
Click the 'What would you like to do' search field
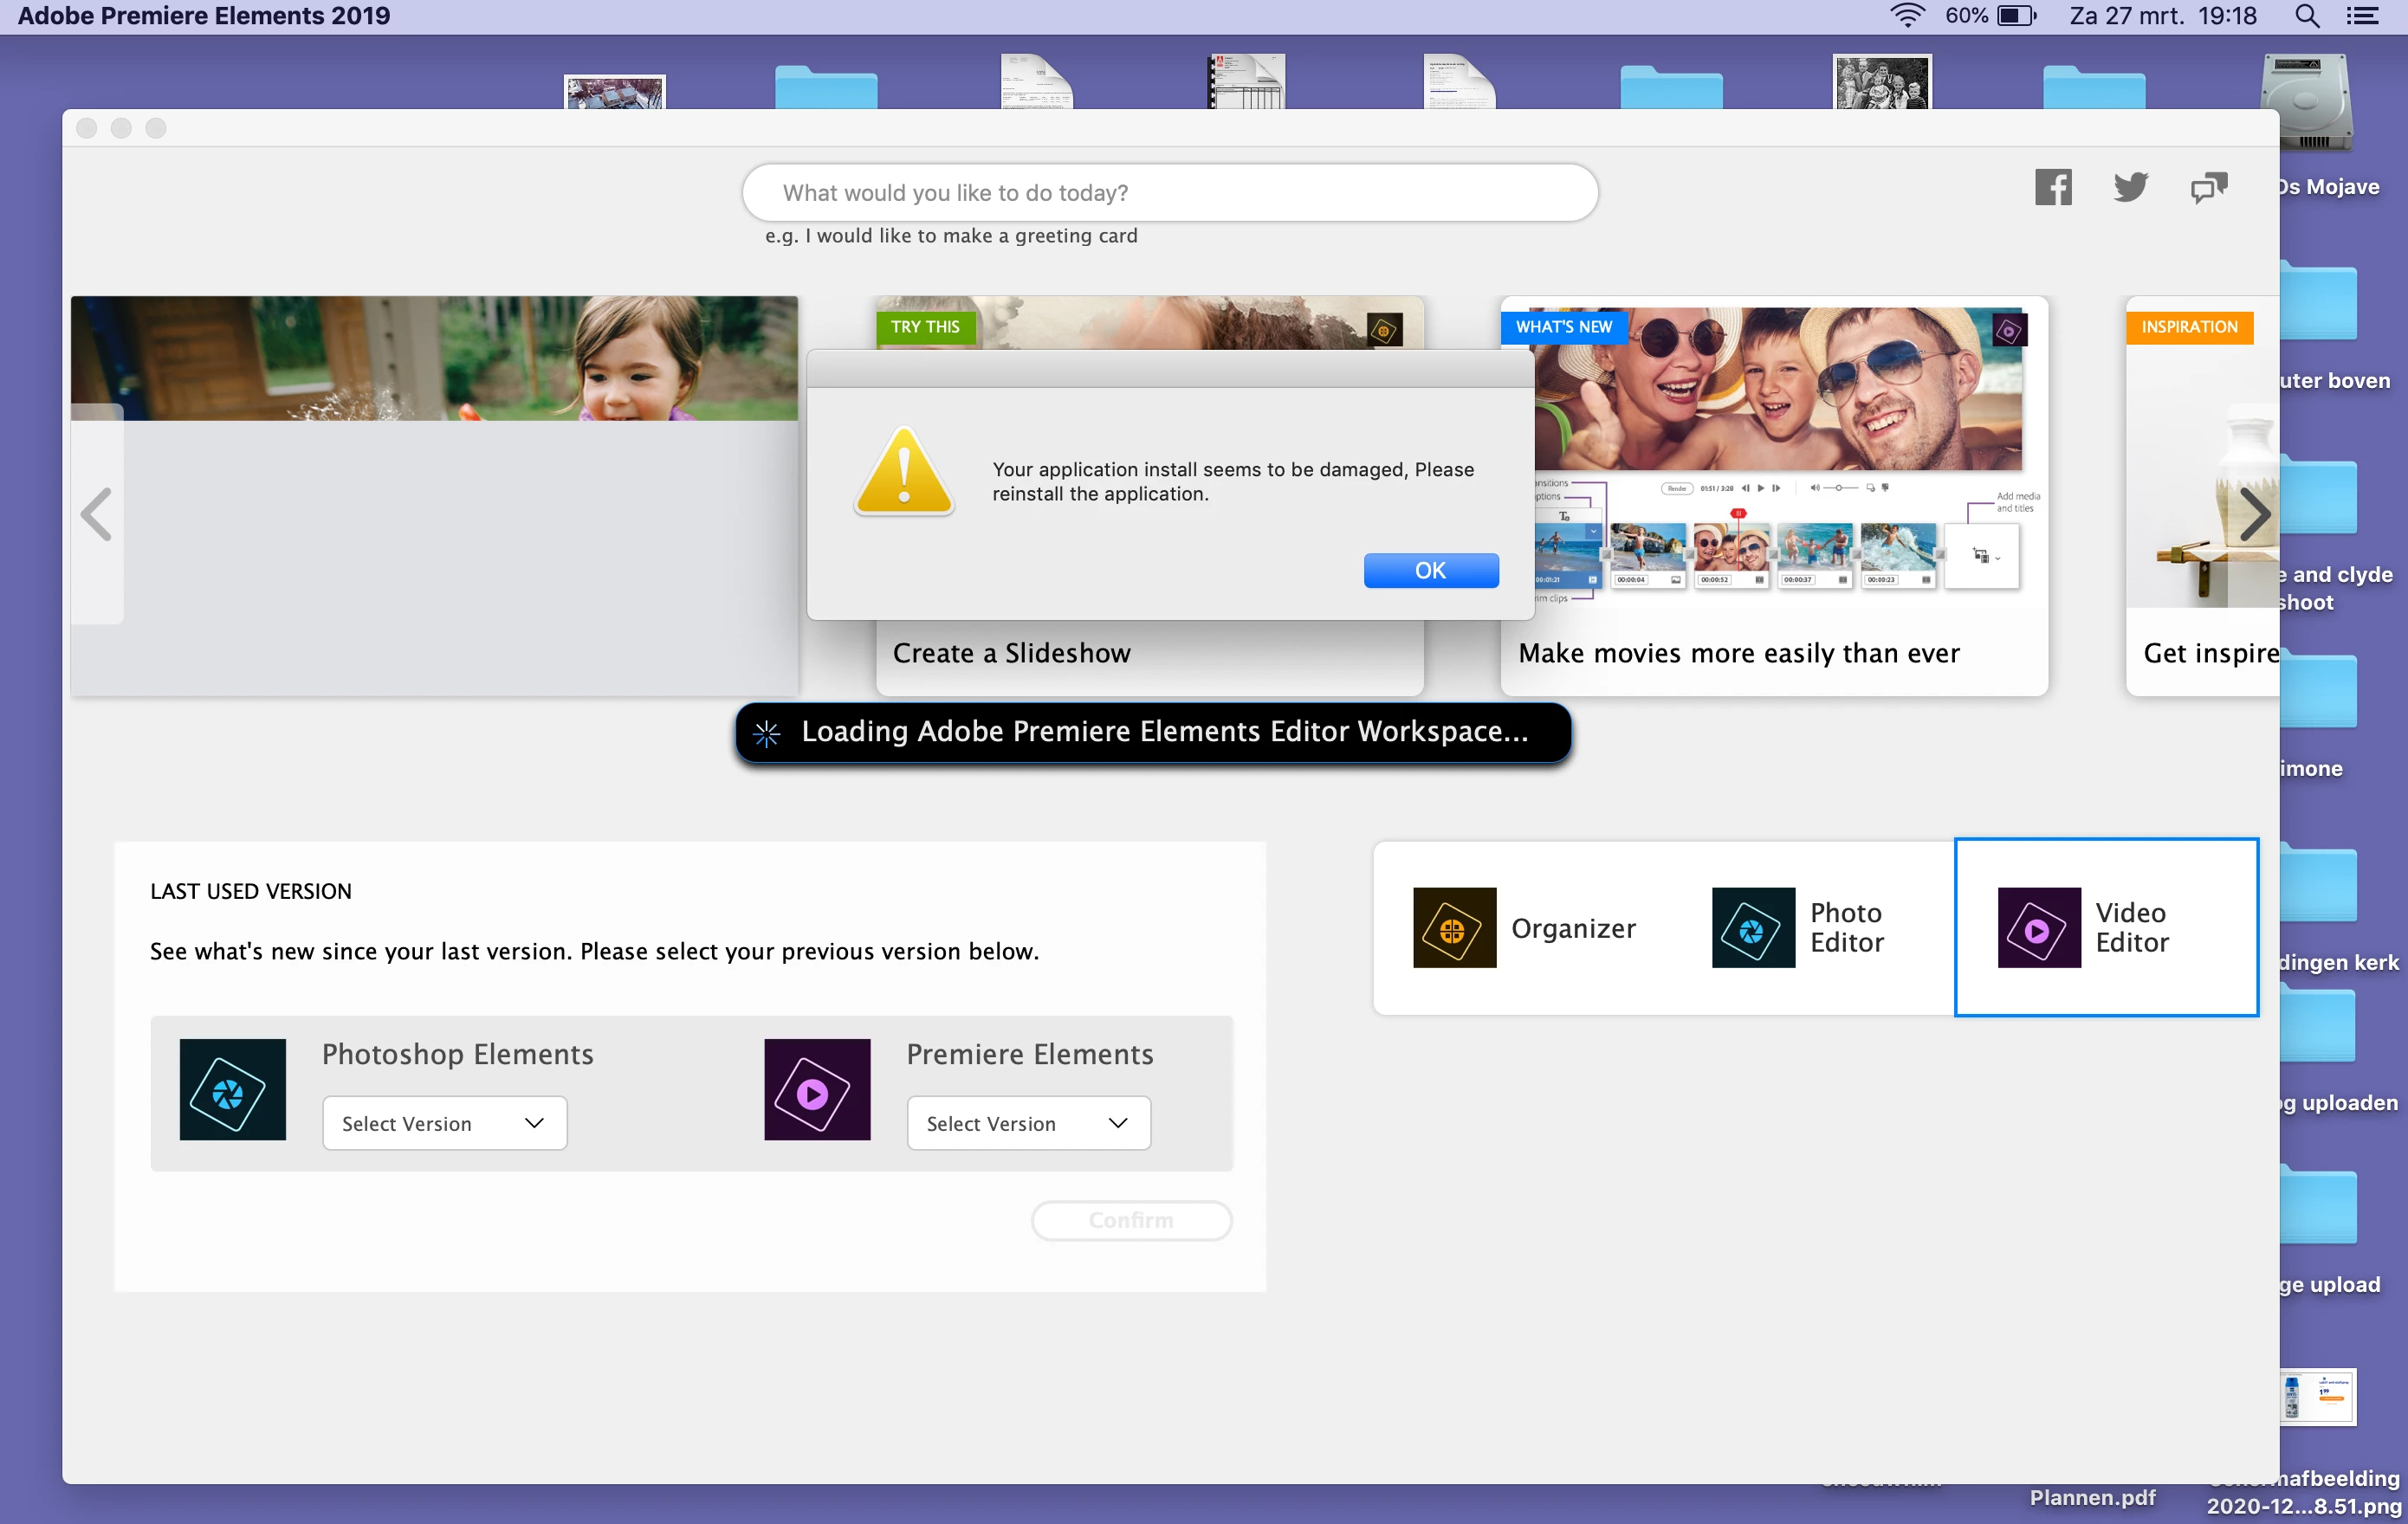point(1169,193)
